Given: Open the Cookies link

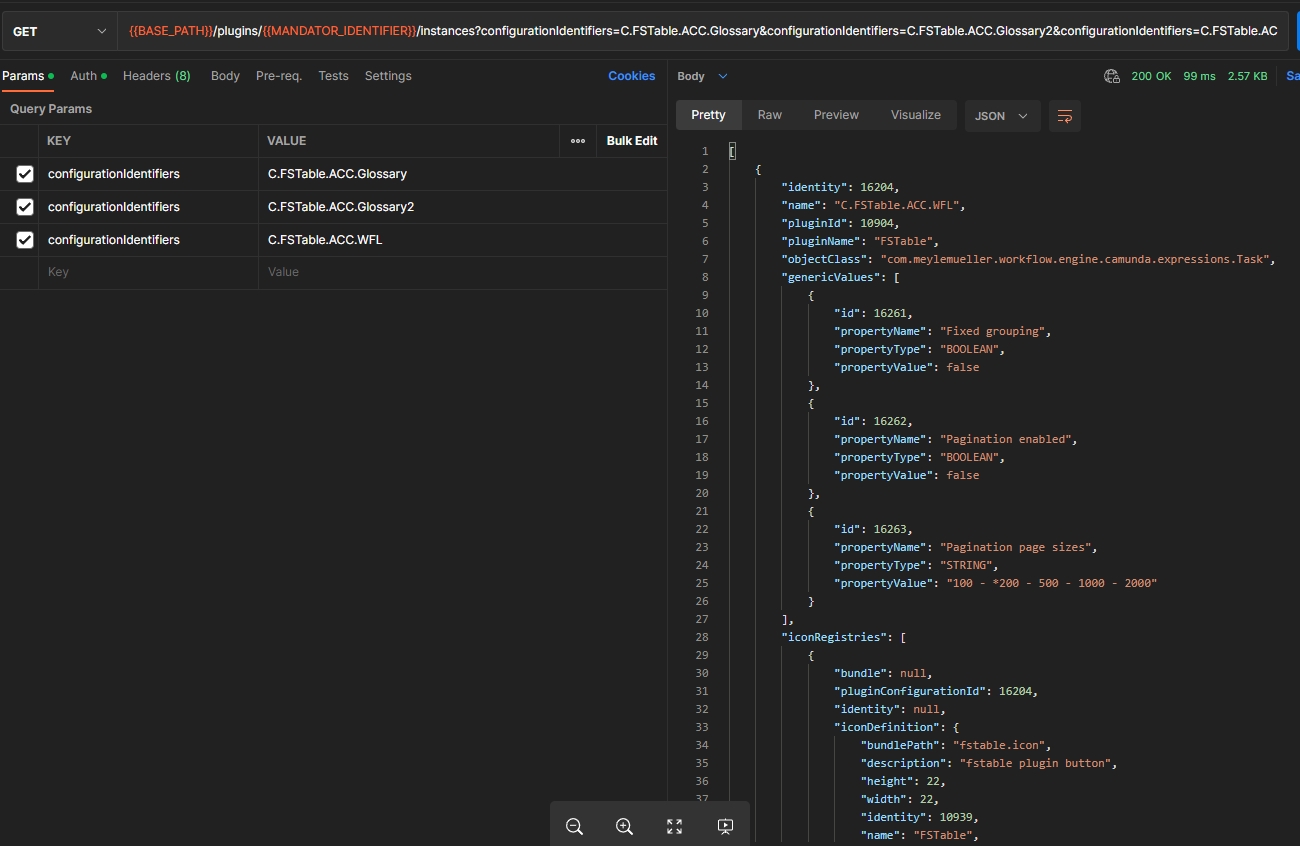Looking at the screenshot, I should tap(631, 76).
